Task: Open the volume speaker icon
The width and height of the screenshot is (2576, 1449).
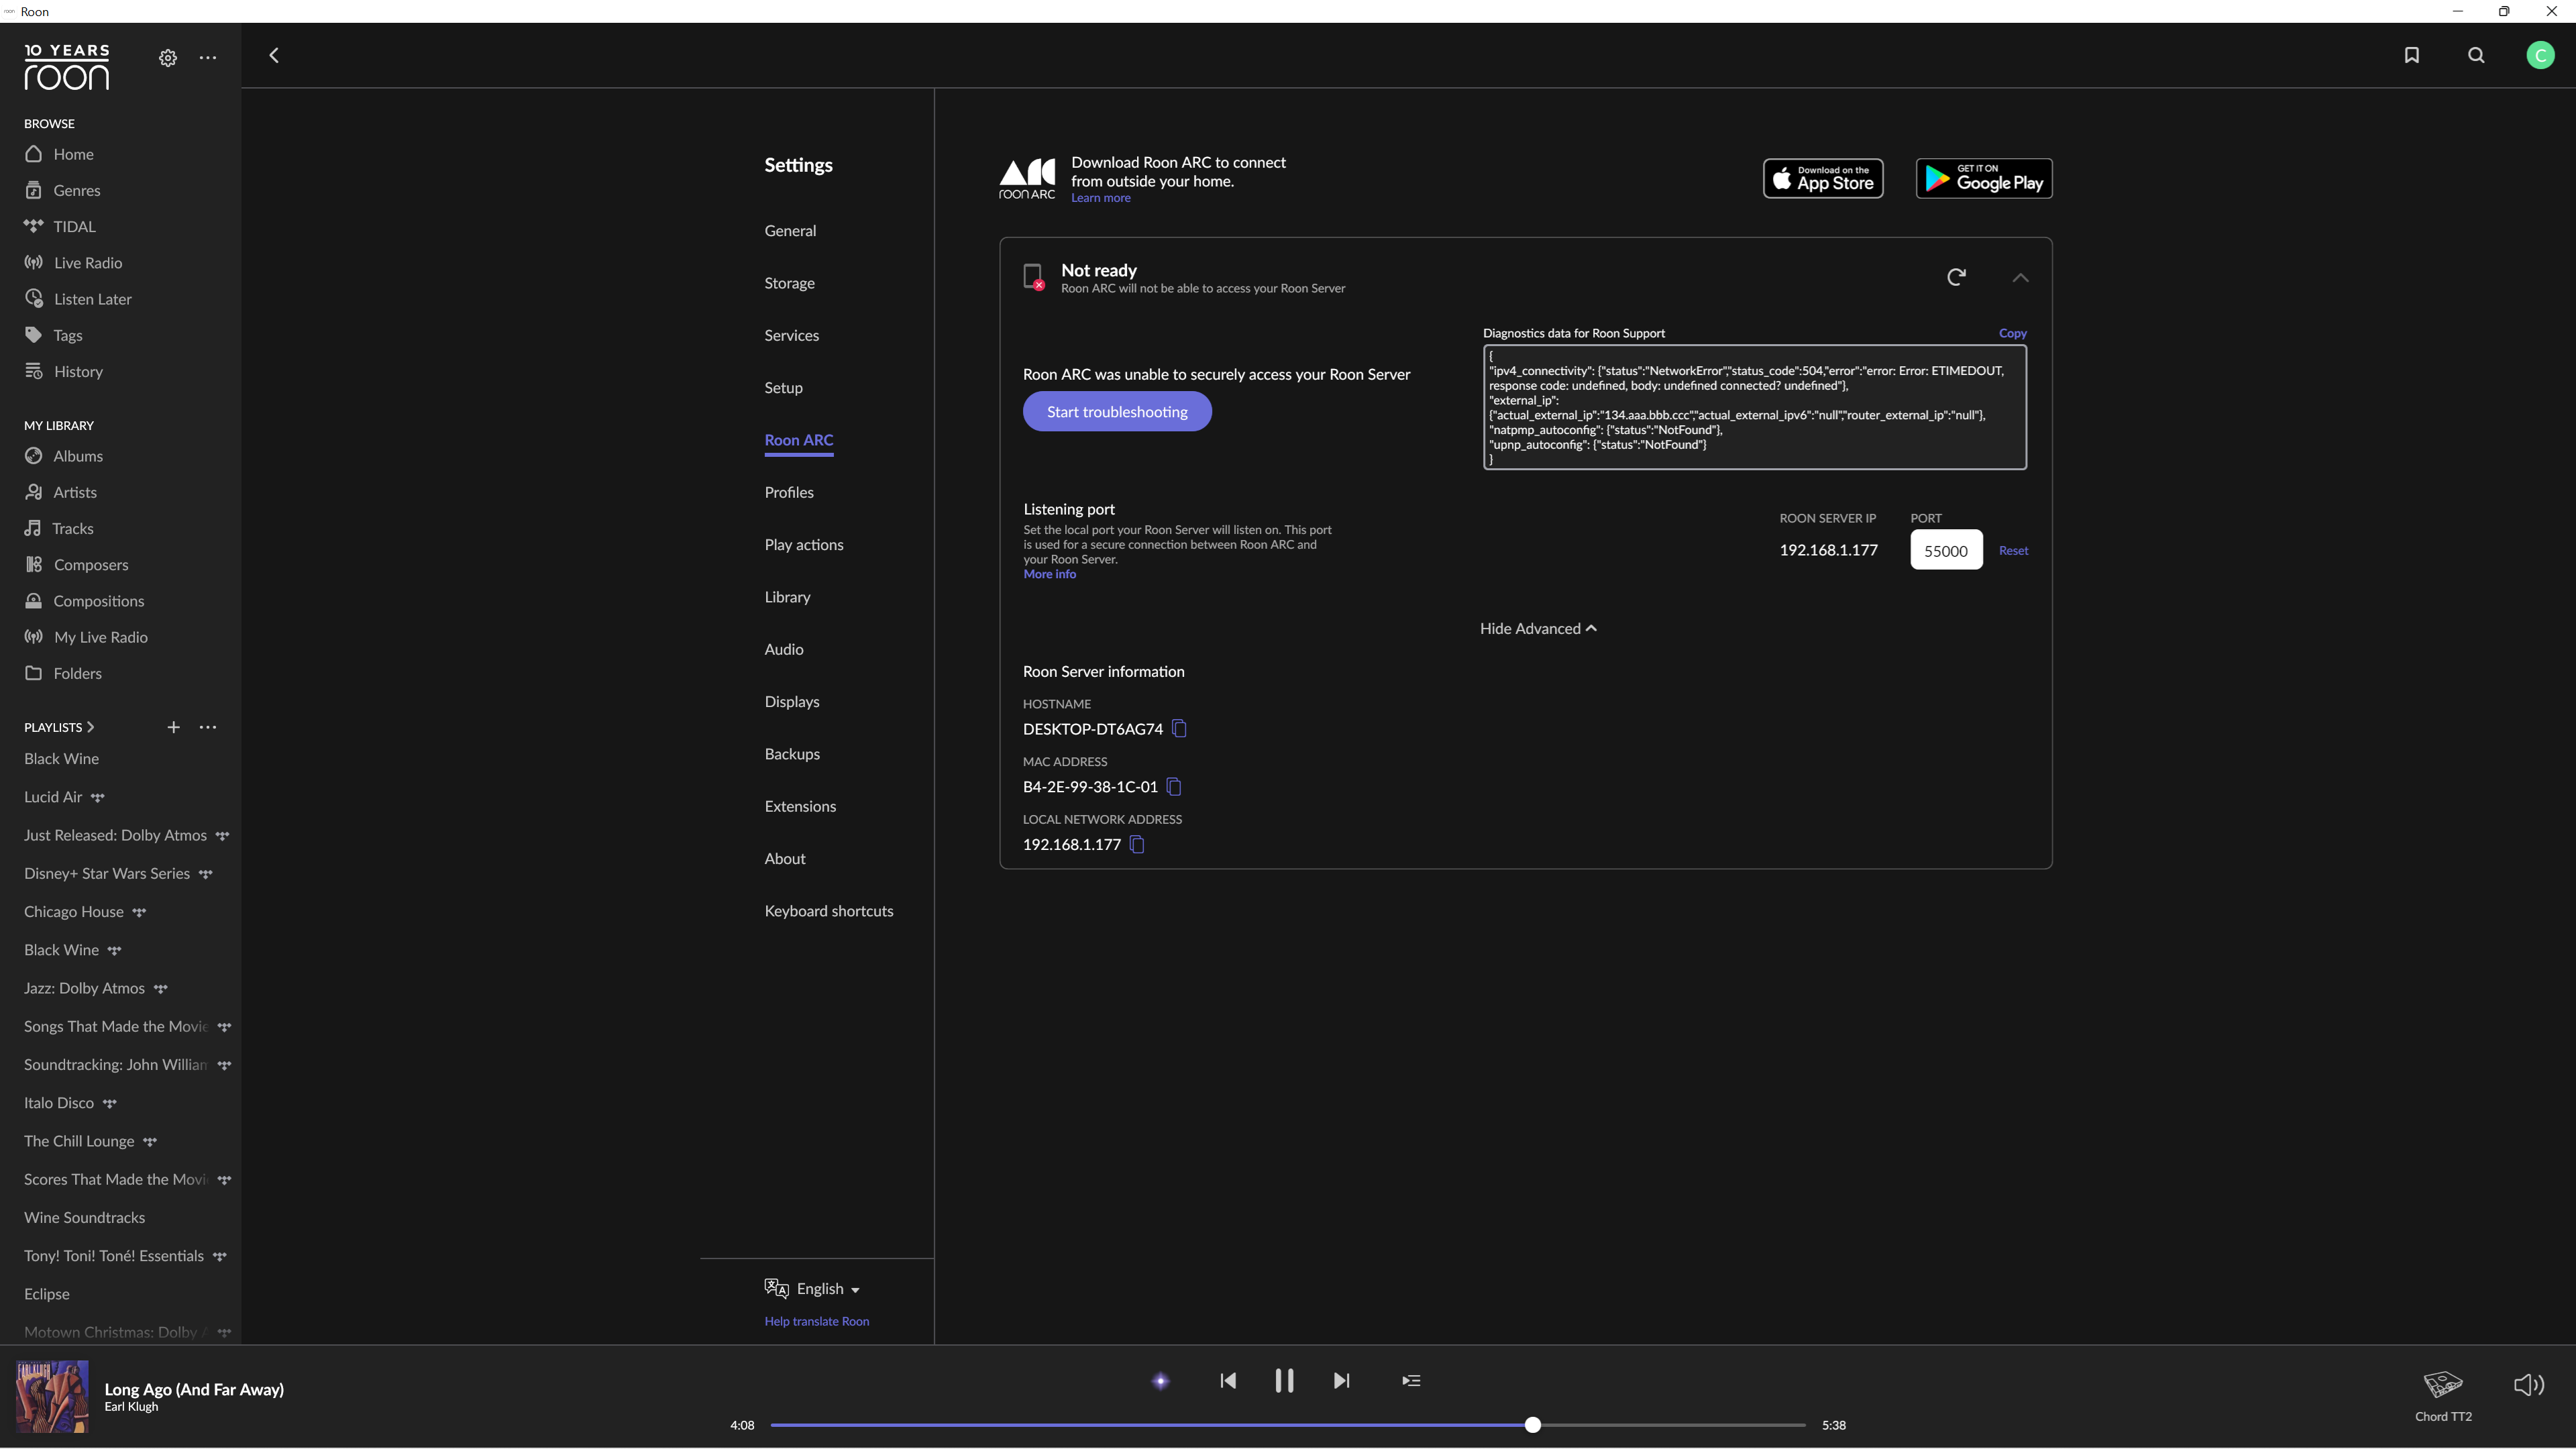Action: click(x=2528, y=1385)
